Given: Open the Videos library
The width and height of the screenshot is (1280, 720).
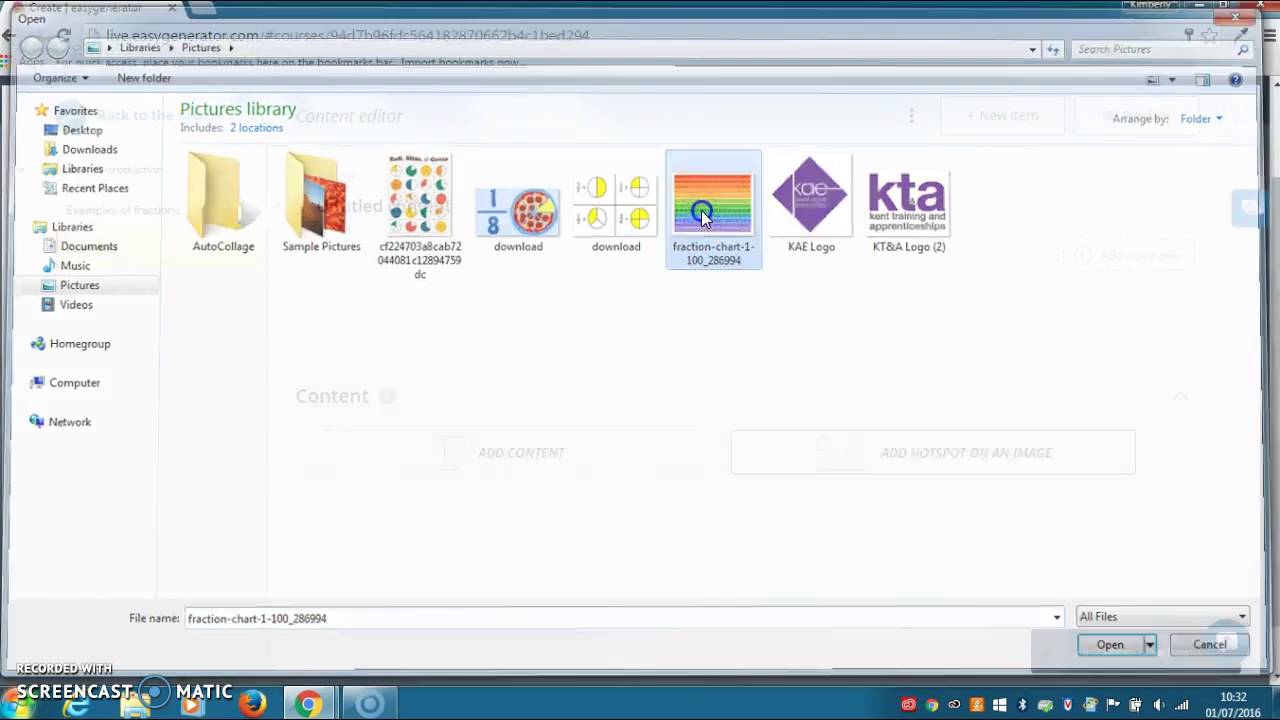Looking at the screenshot, I should 76,305.
